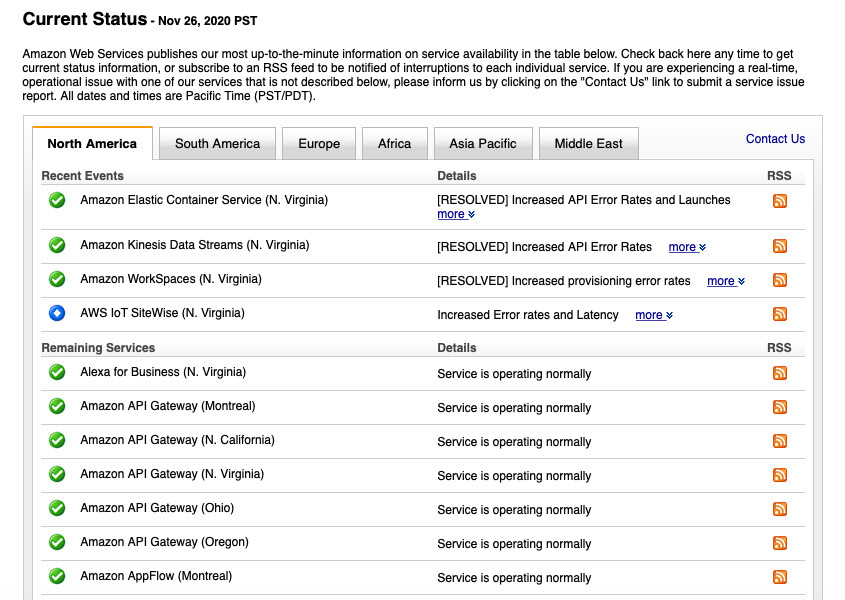The width and height of the screenshot is (845, 600).
Task: Click green status icon for API Gateway Ohio
Action: [57, 508]
